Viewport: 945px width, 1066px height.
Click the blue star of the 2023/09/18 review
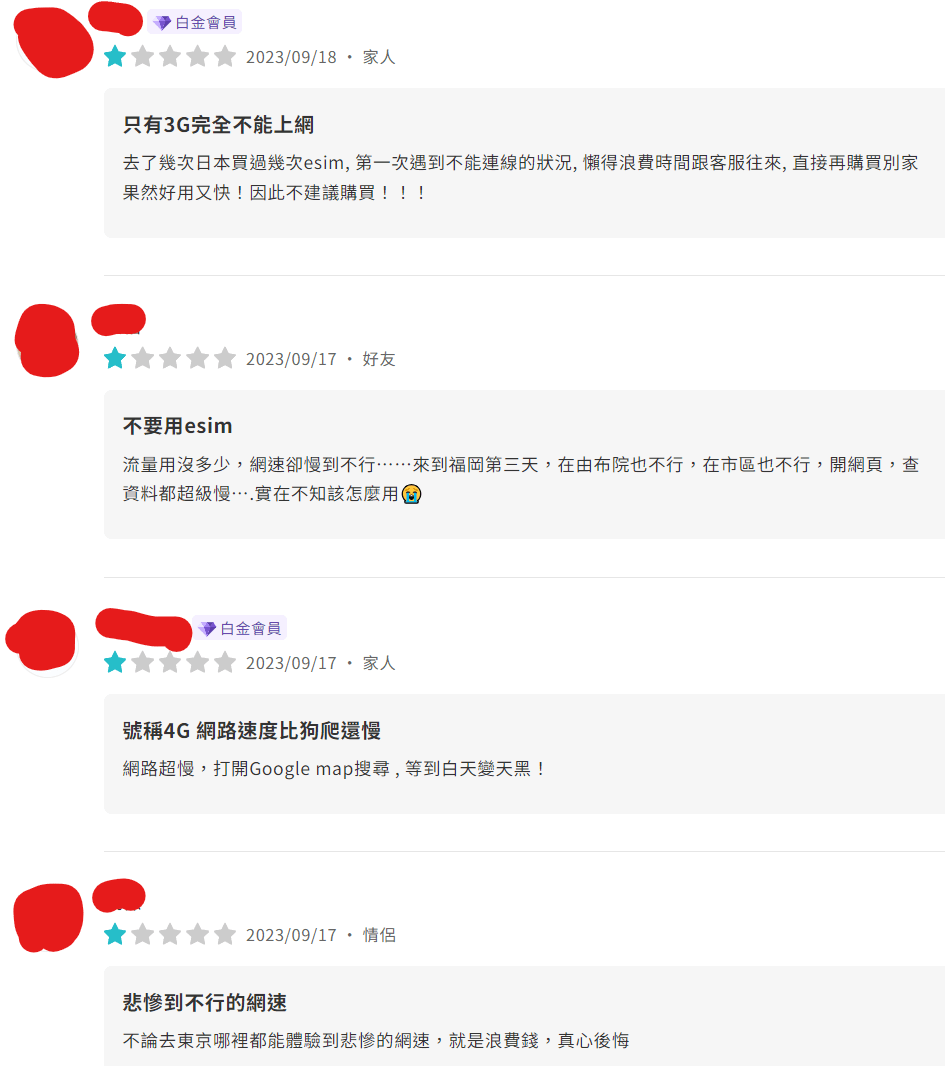pos(115,56)
